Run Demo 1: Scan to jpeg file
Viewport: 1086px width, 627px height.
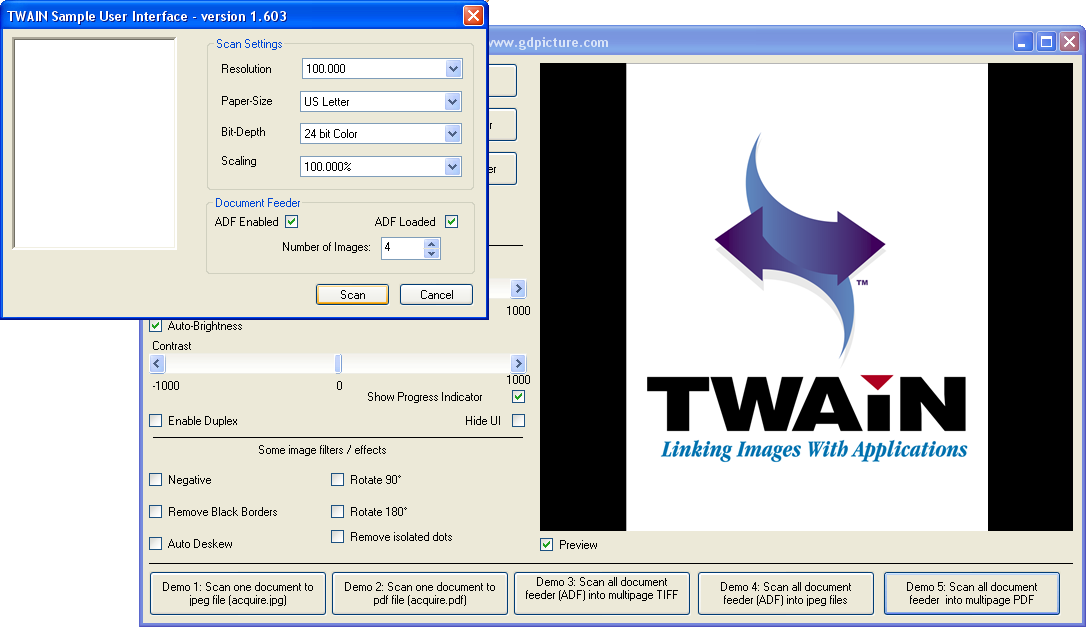pyautogui.click(x=238, y=593)
